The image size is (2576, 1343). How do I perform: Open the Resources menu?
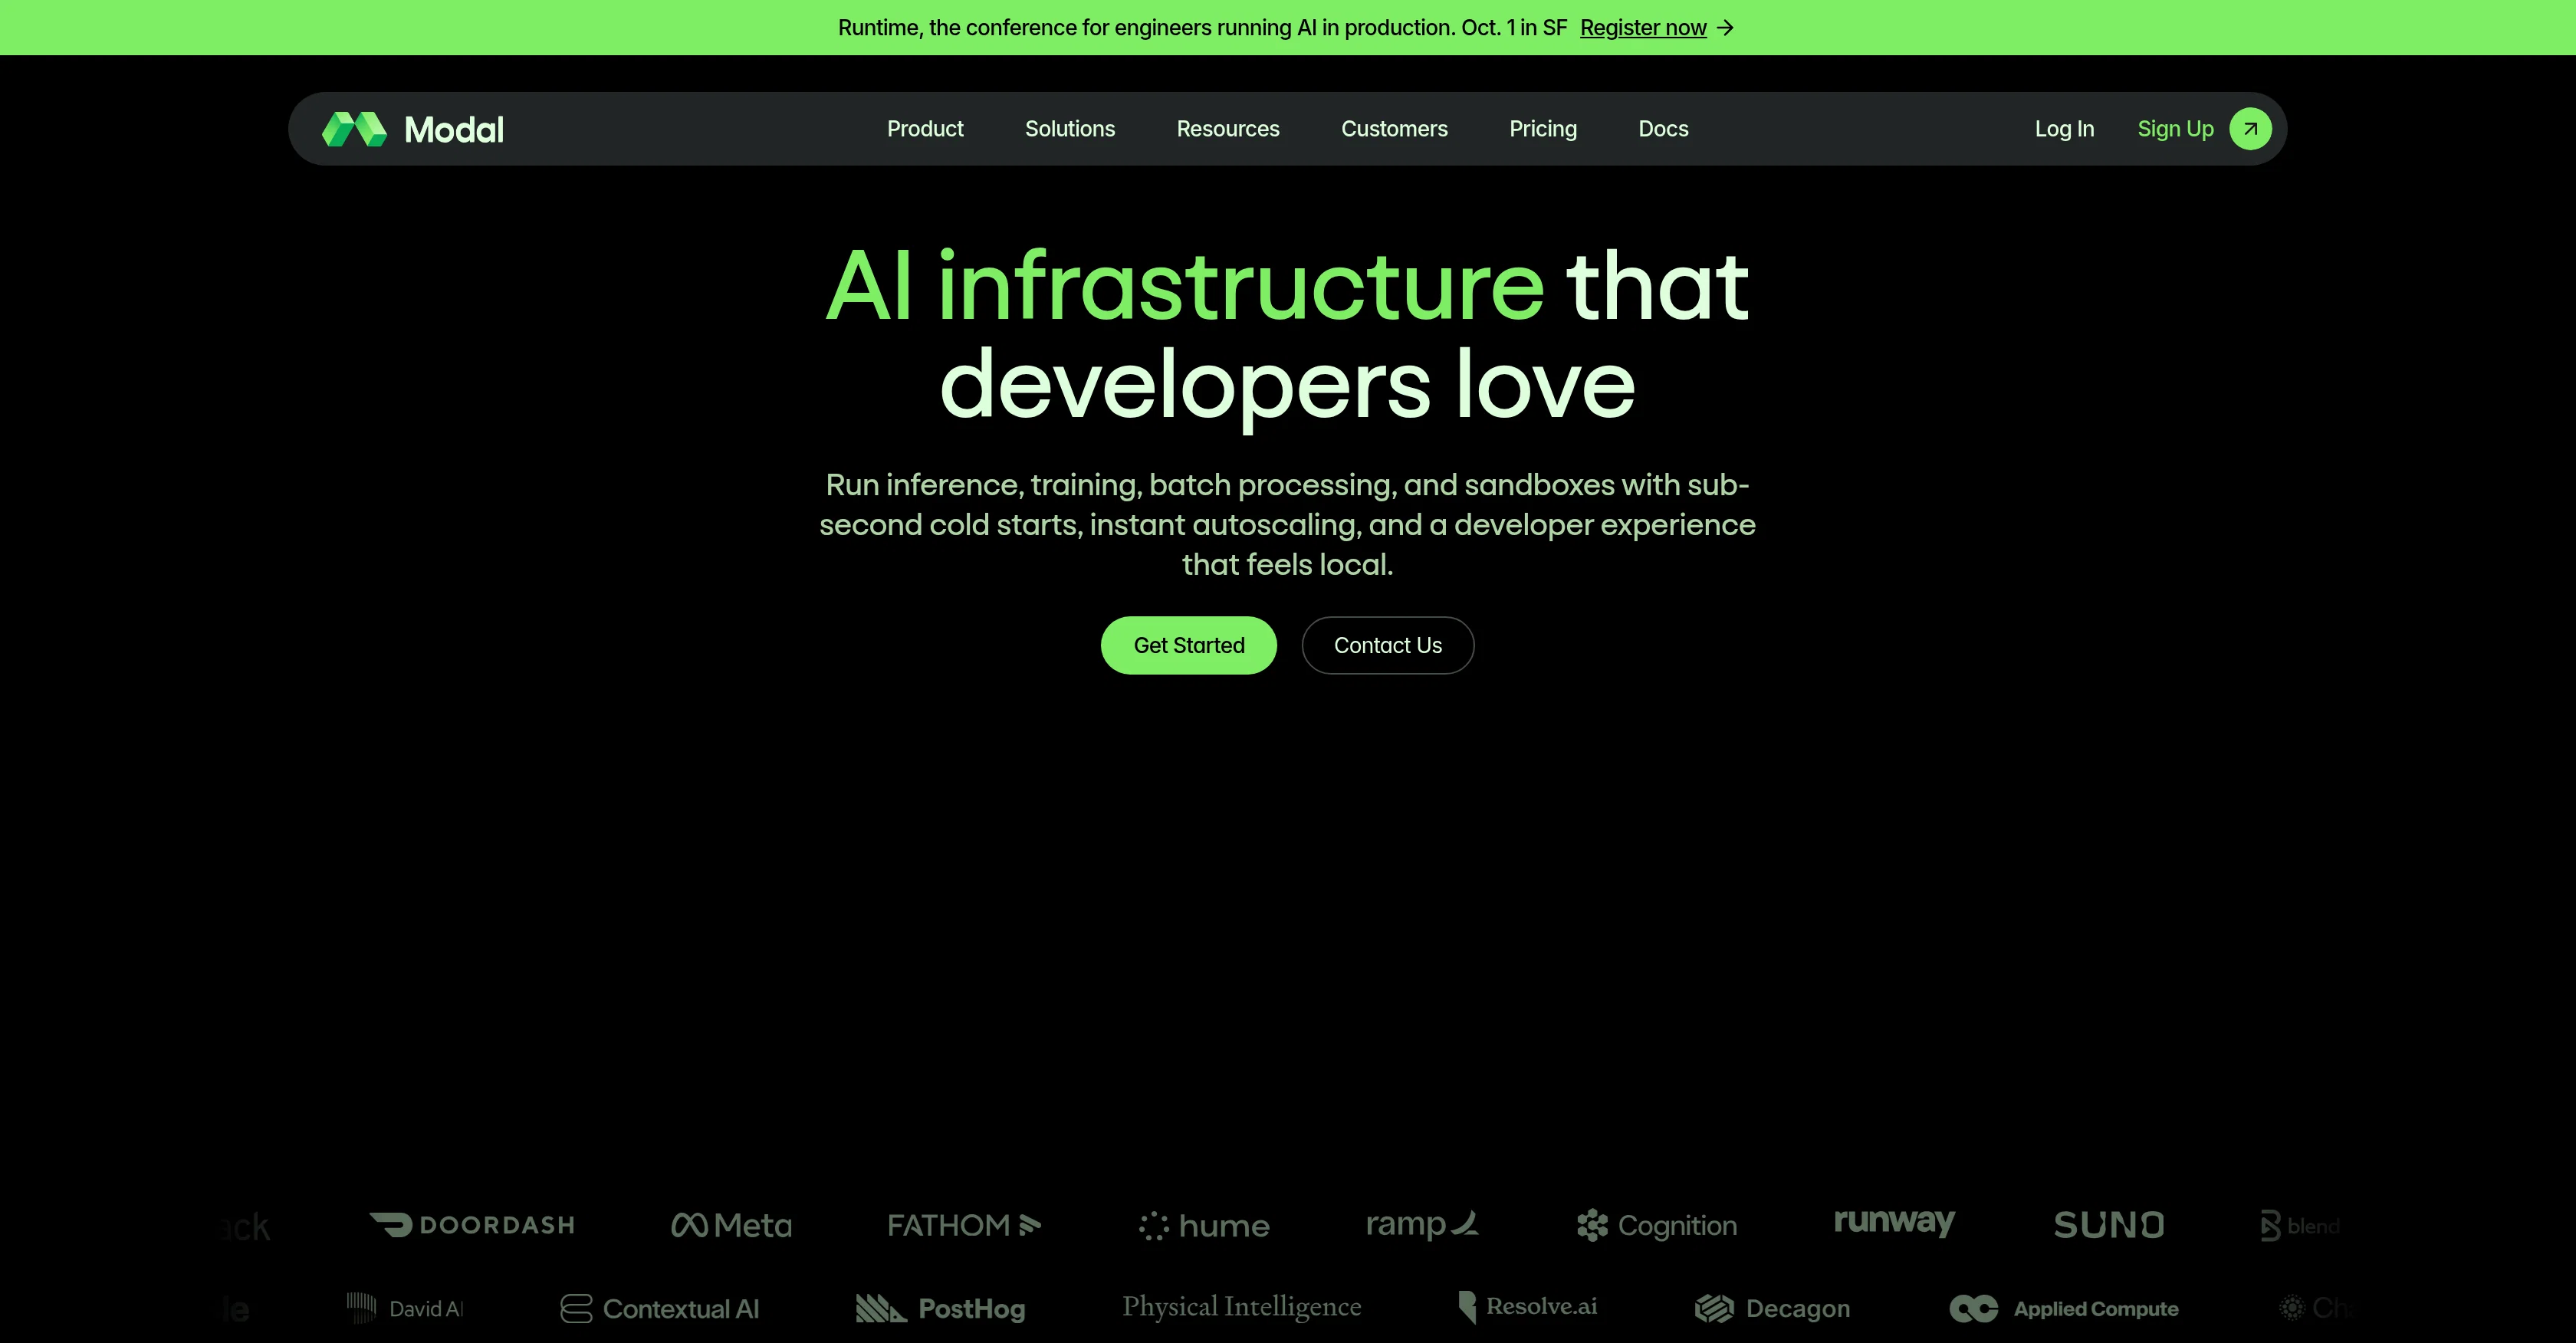click(x=1228, y=129)
